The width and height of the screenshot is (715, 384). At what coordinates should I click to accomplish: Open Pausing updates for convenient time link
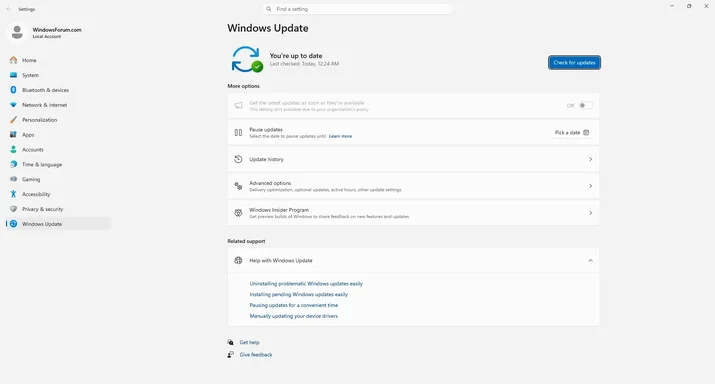click(294, 305)
